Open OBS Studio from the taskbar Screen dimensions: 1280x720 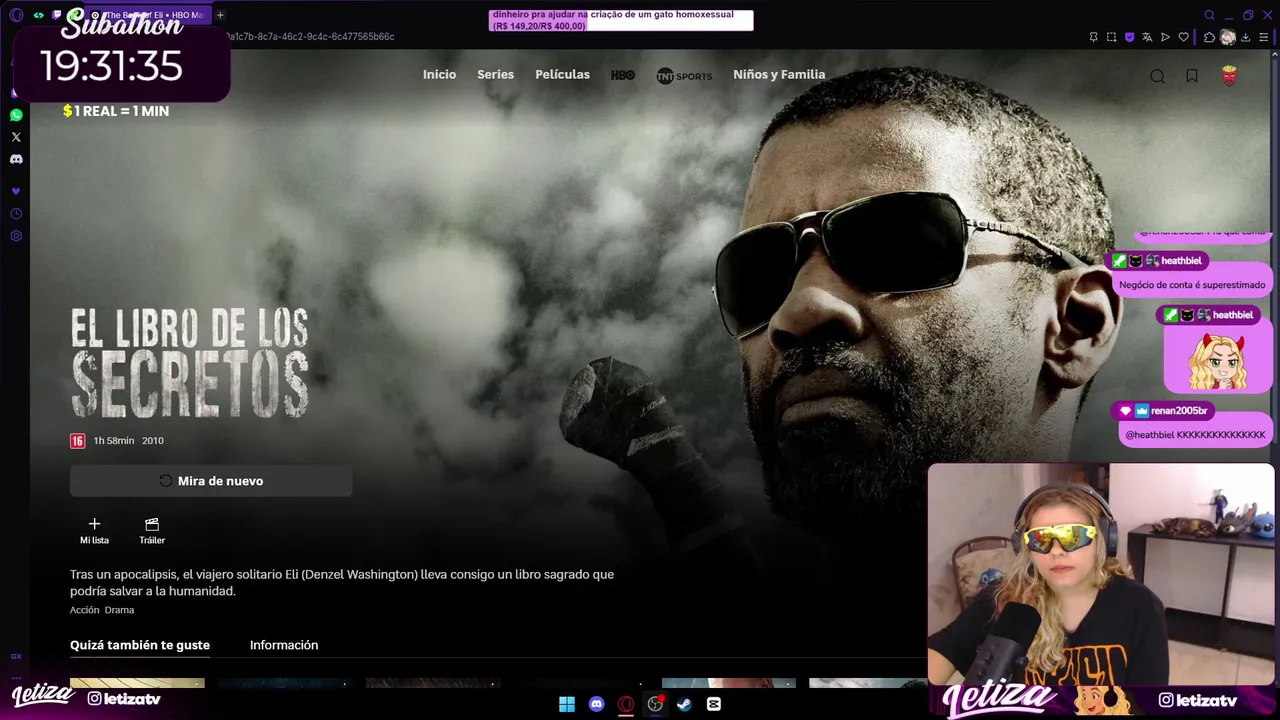tap(655, 704)
